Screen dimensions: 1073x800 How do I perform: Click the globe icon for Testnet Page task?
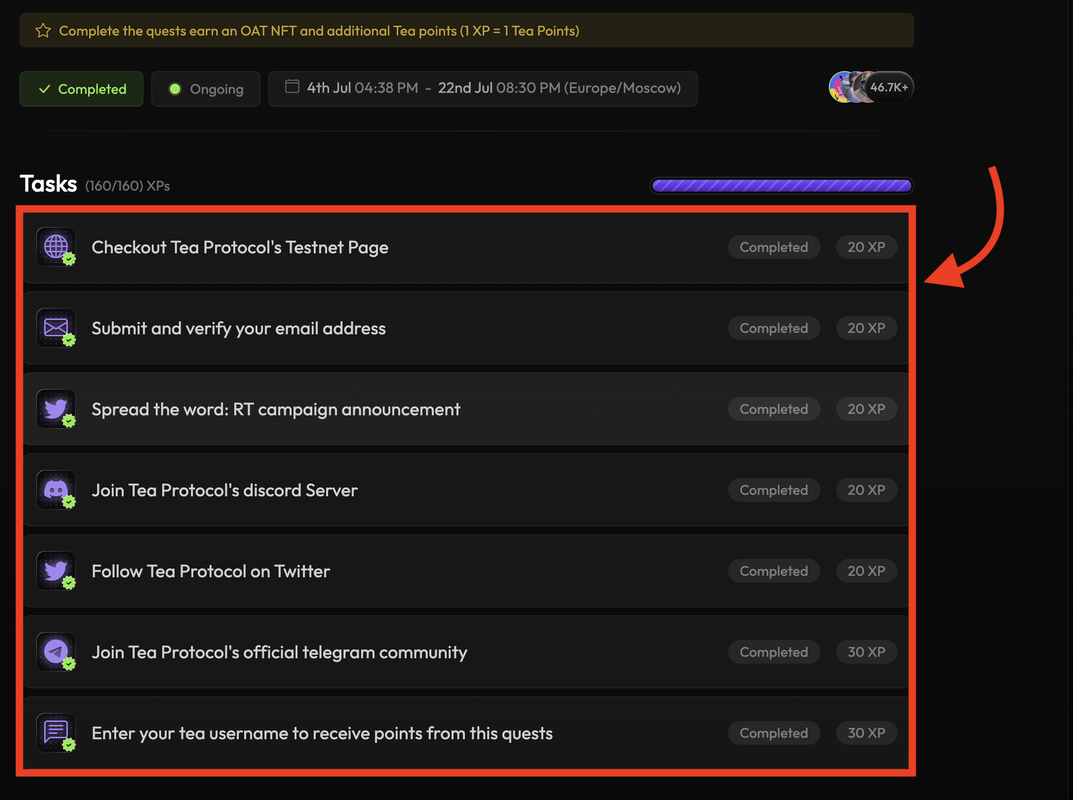(x=56, y=247)
